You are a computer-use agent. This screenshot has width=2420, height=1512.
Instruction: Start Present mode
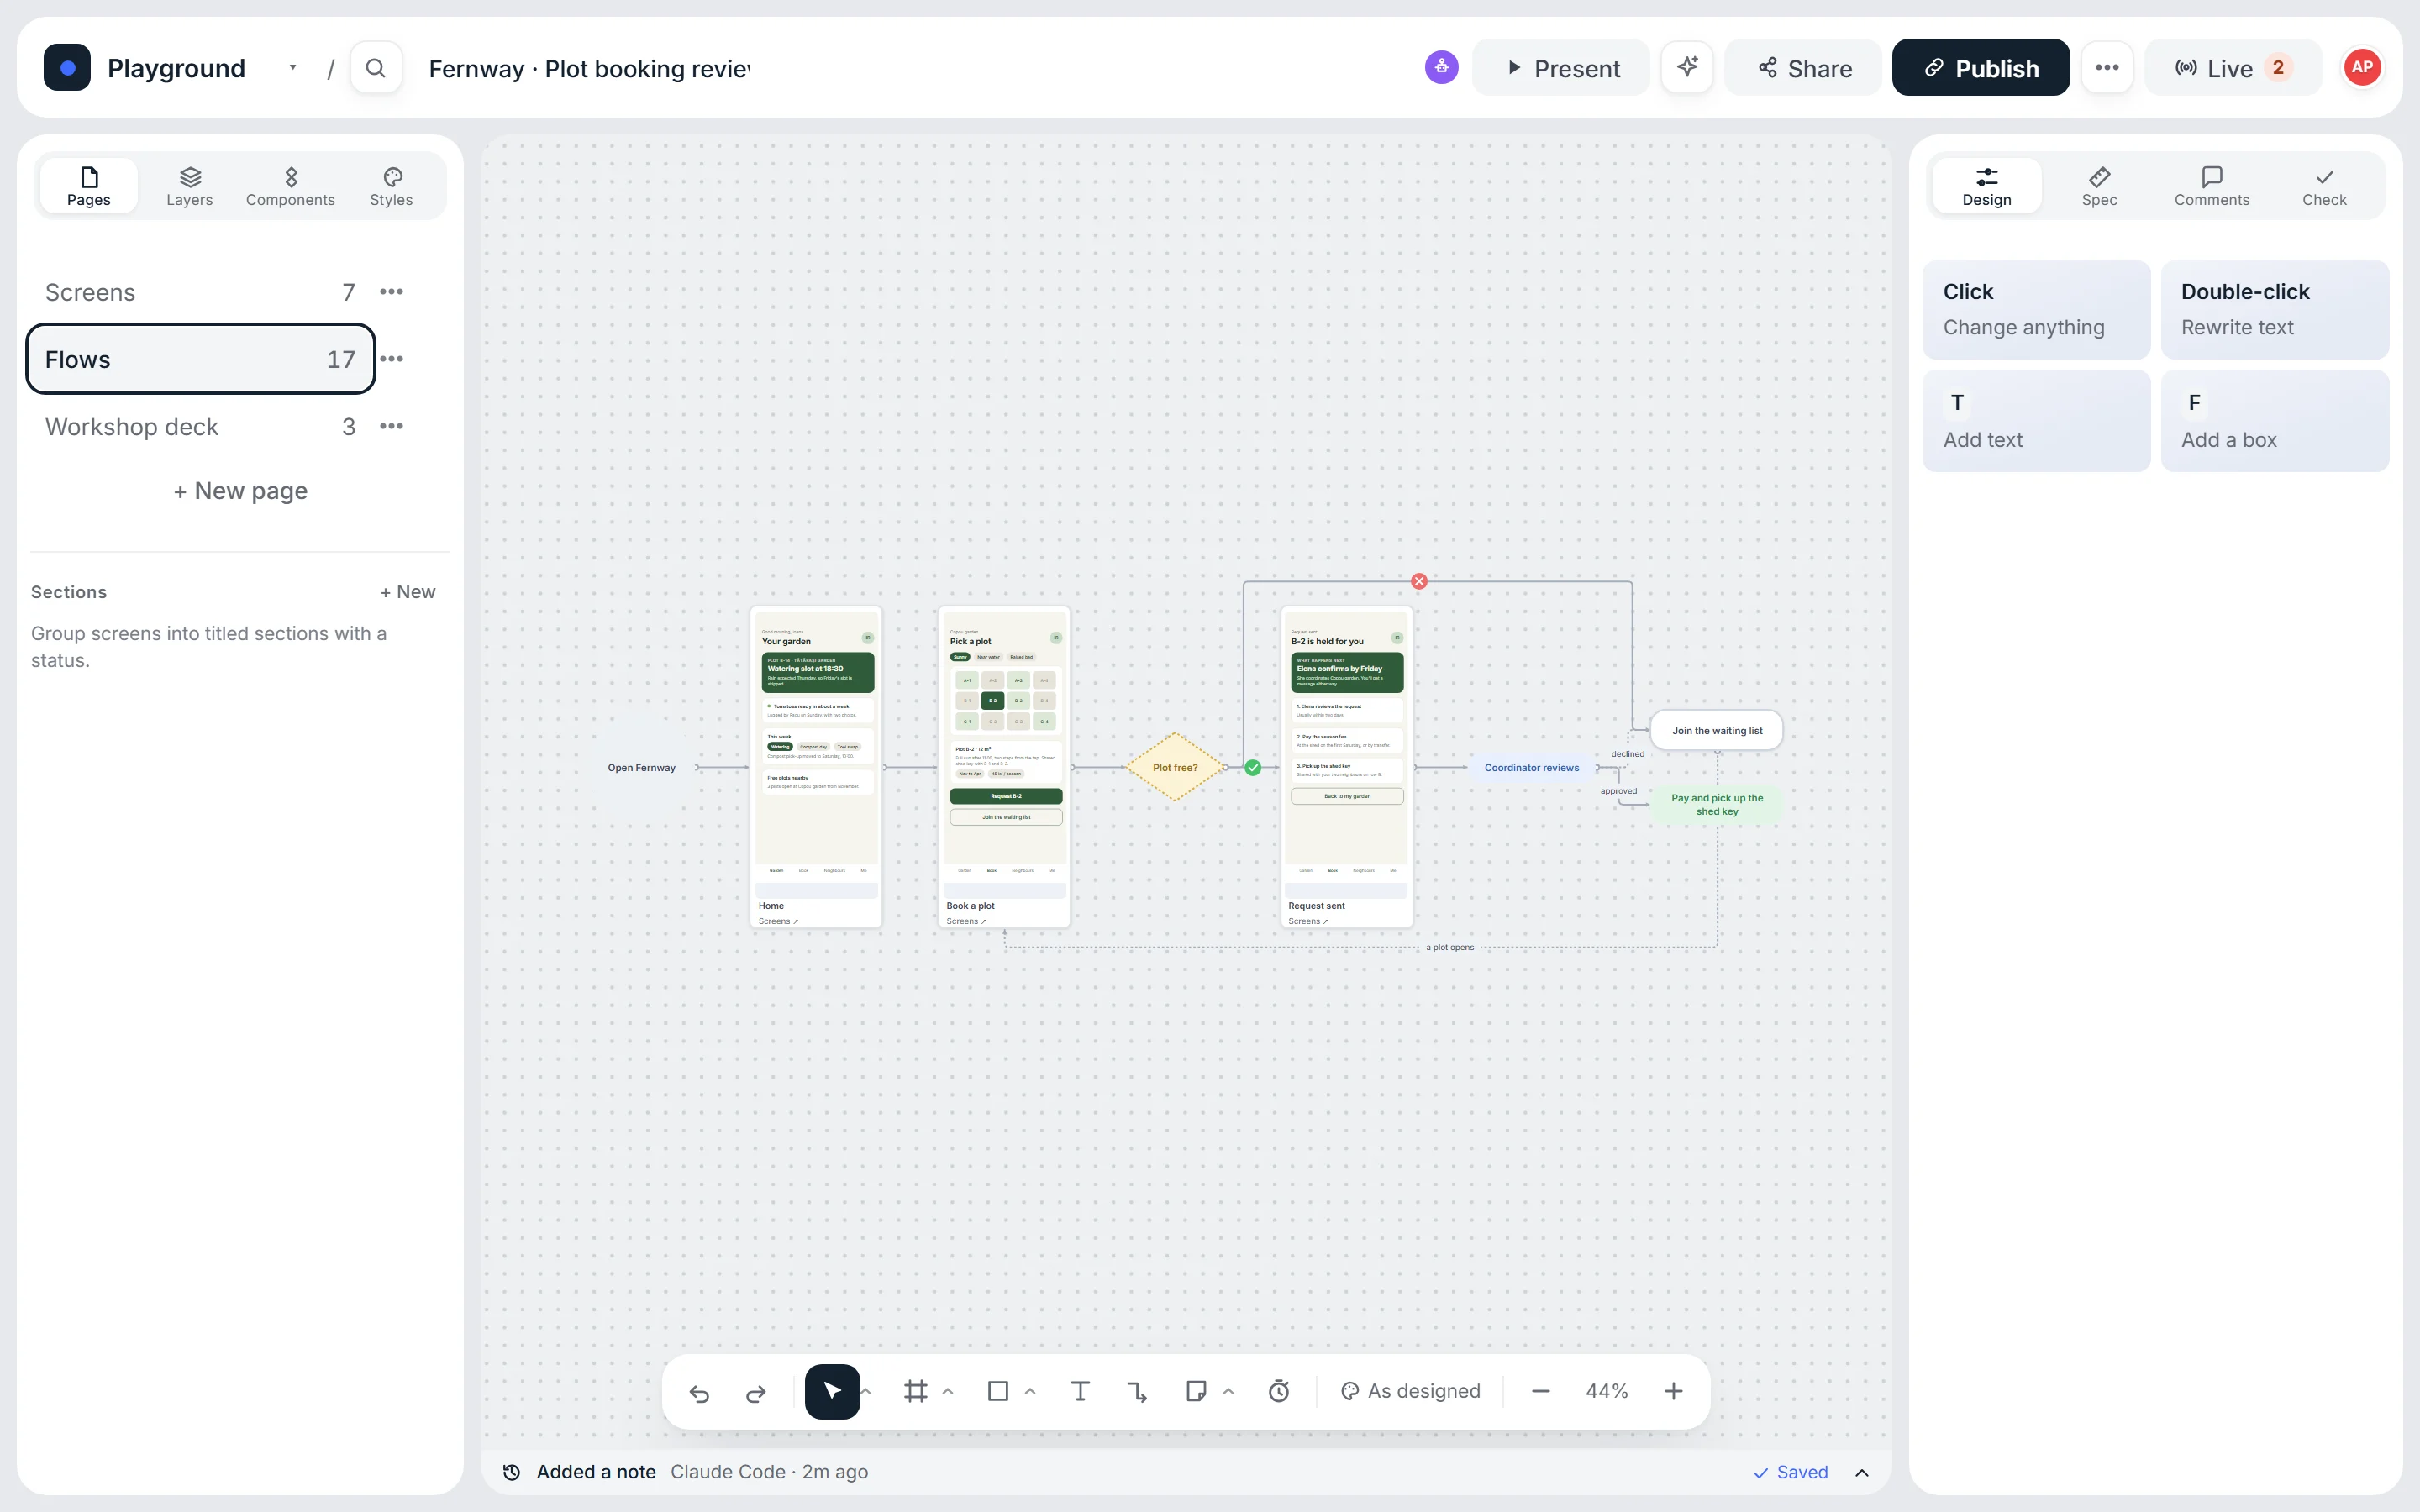pos(1561,68)
